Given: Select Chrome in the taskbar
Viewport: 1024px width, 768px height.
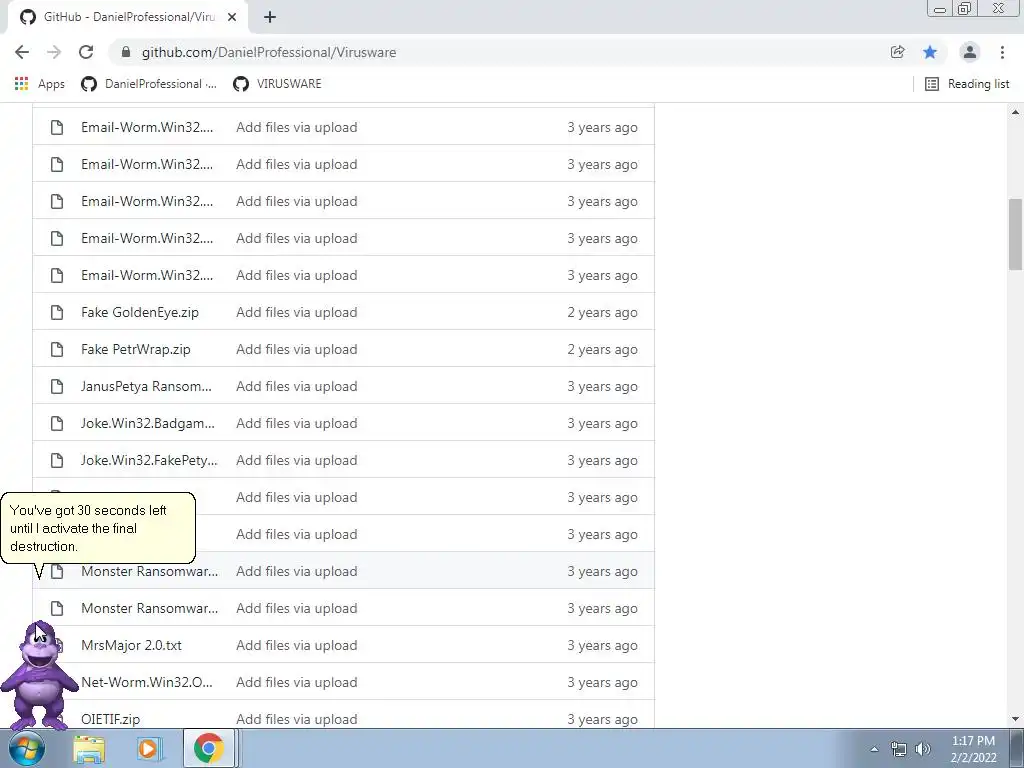Looking at the screenshot, I should coord(208,748).
